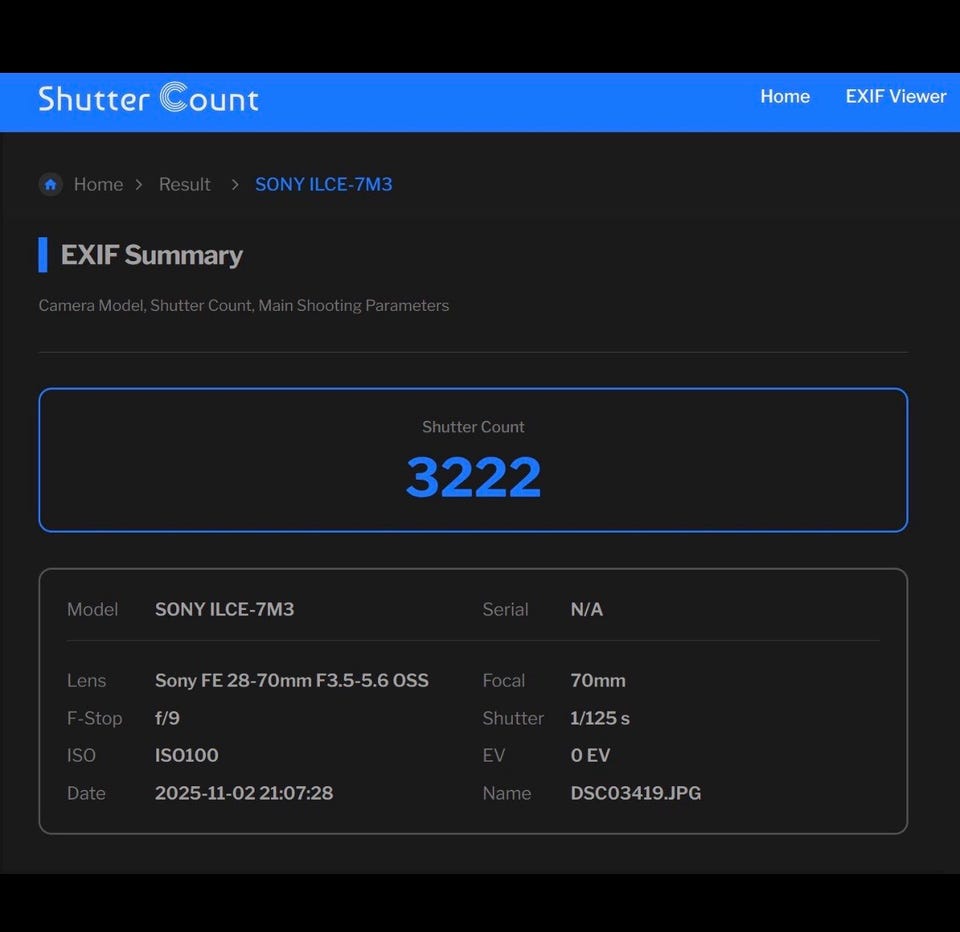Click the EXIF Summary heading
This screenshot has height=932, width=960.
coord(152,255)
